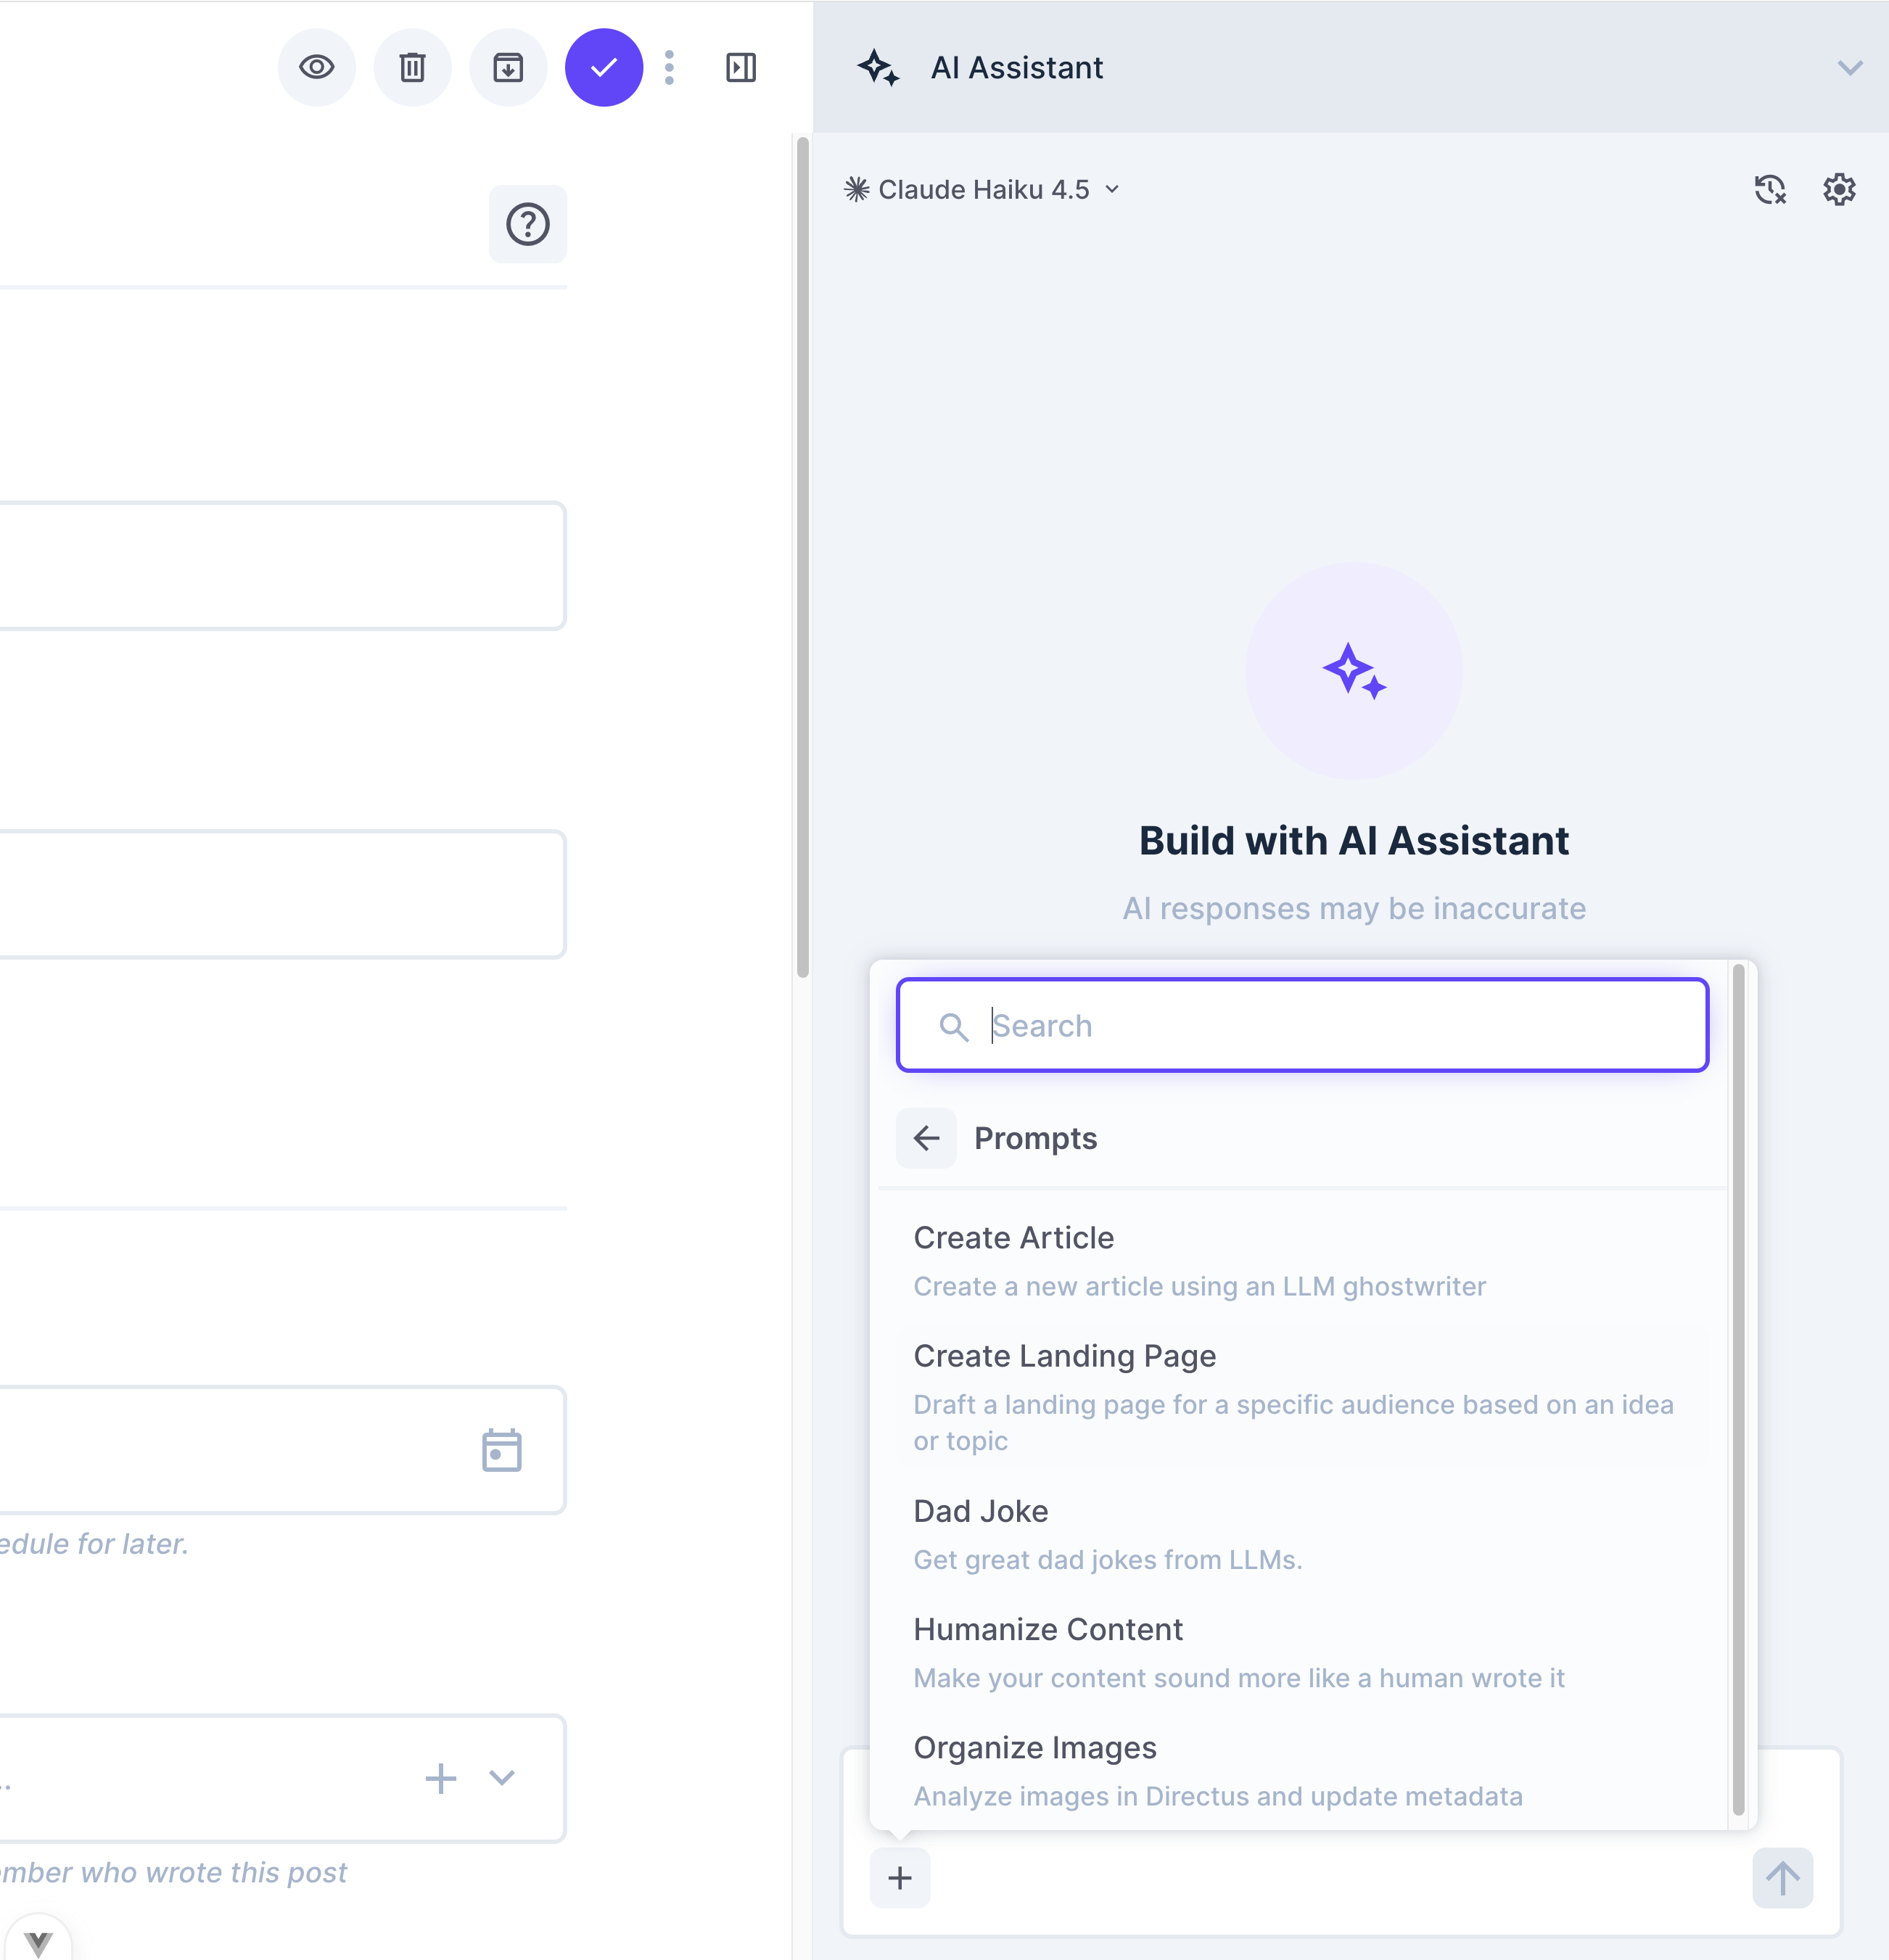Click the purple save checkmark button
The height and width of the screenshot is (1960, 1889).
coord(604,68)
